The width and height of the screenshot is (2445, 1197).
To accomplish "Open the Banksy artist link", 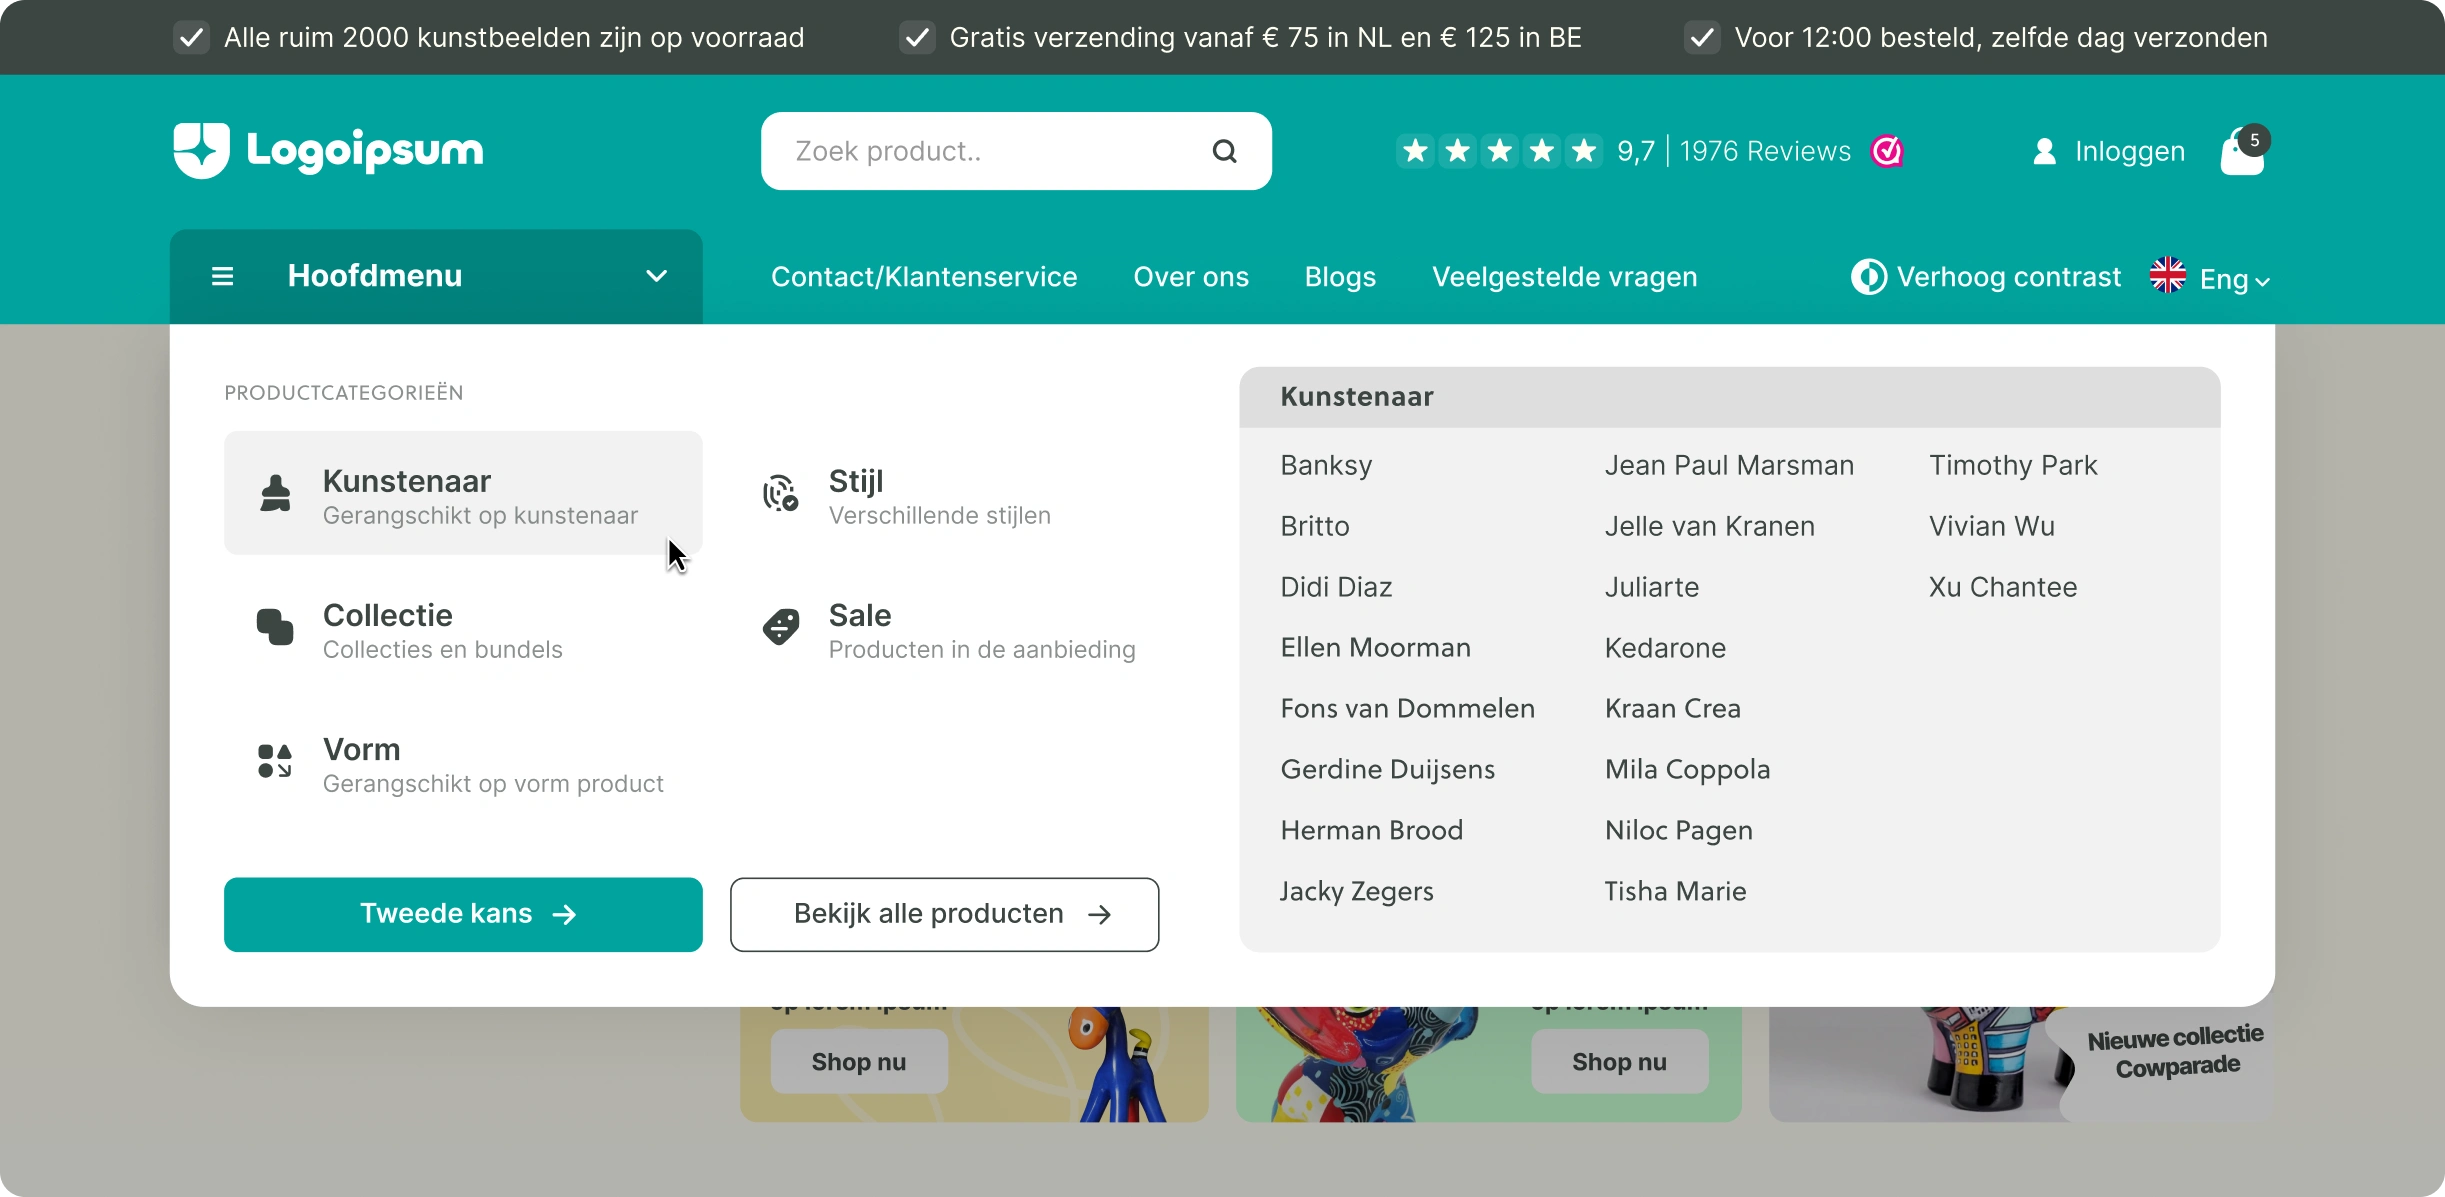I will pos(1325,465).
